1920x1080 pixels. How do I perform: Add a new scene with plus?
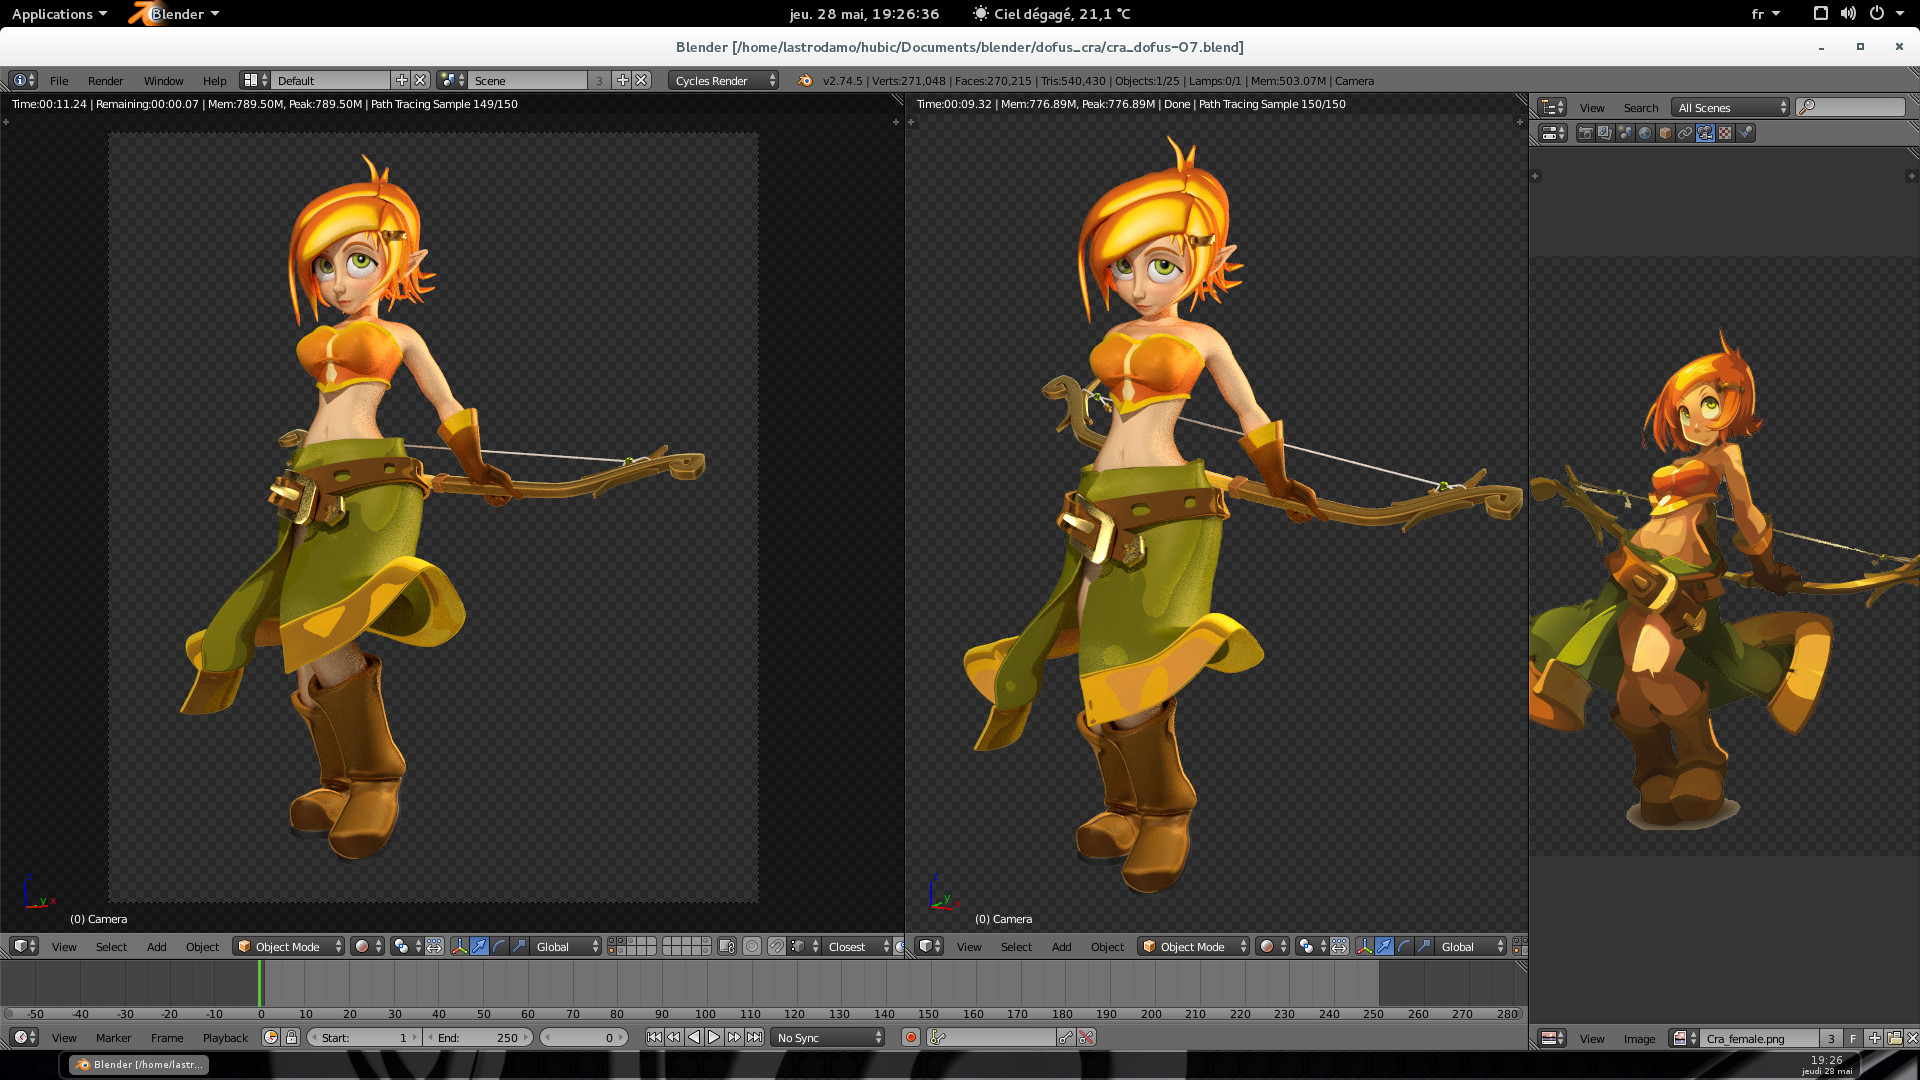point(622,81)
